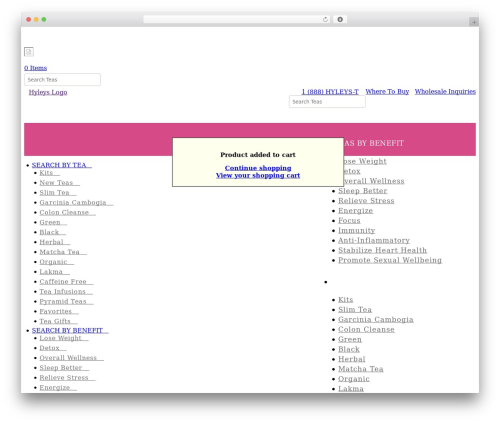Select New Teas in left list
This screenshot has height=423, width=500.
coord(60,183)
